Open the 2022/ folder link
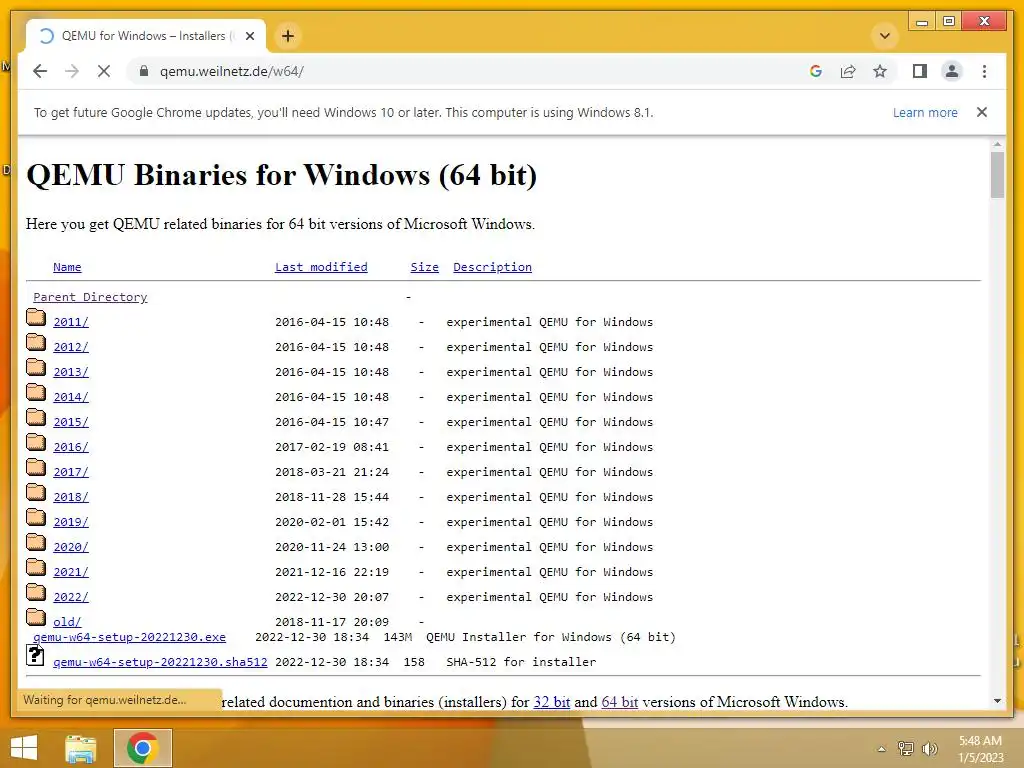The width and height of the screenshot is (1024, 768). pos(71,597)
